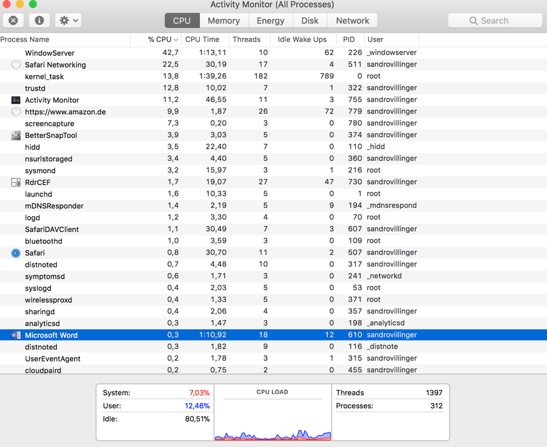This screenshot has width=547, height=447.
Task: Switch to the Energy tab
Action: (x=270, y=21)
